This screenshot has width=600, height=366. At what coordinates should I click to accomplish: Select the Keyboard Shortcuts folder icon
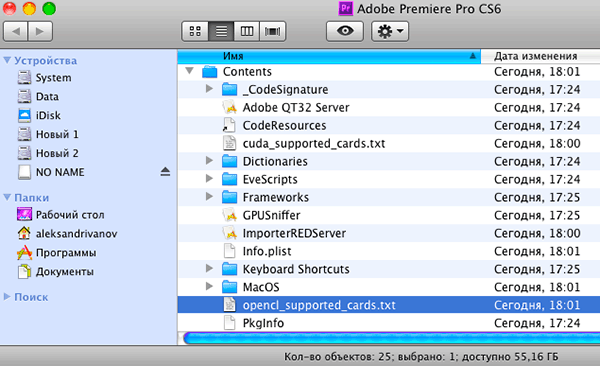coord(230,269)
